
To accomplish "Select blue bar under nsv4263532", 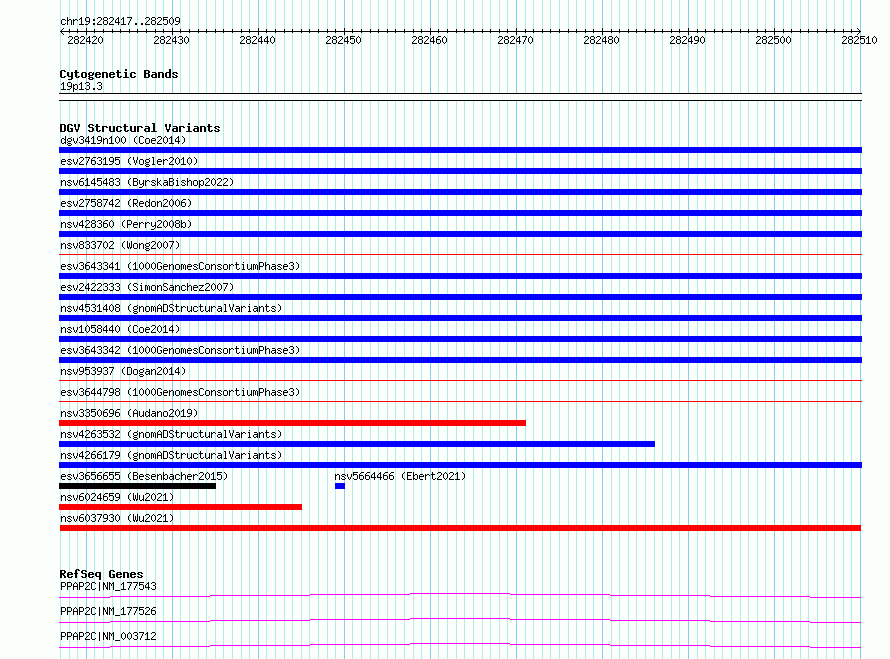I will pos(357,444).
